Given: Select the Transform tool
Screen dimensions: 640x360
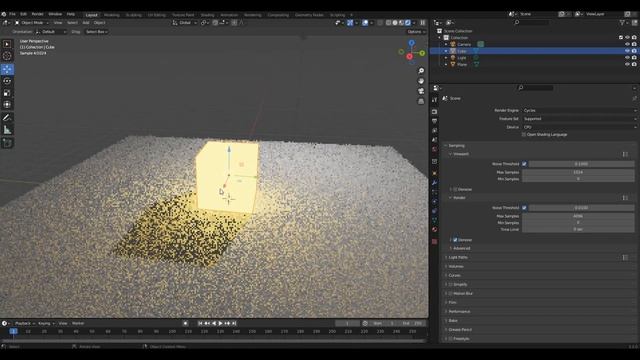Looking at the screenshot, I should point(7,104).
